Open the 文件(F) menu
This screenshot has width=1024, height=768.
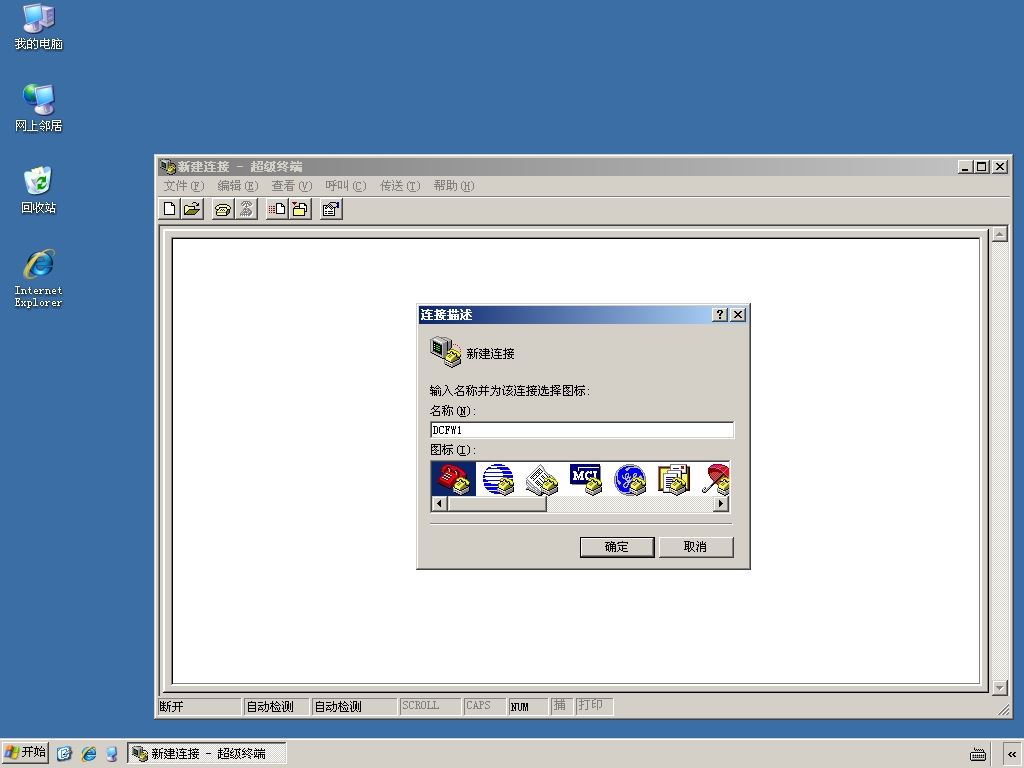pyautogui.click(x=184, y=186)
